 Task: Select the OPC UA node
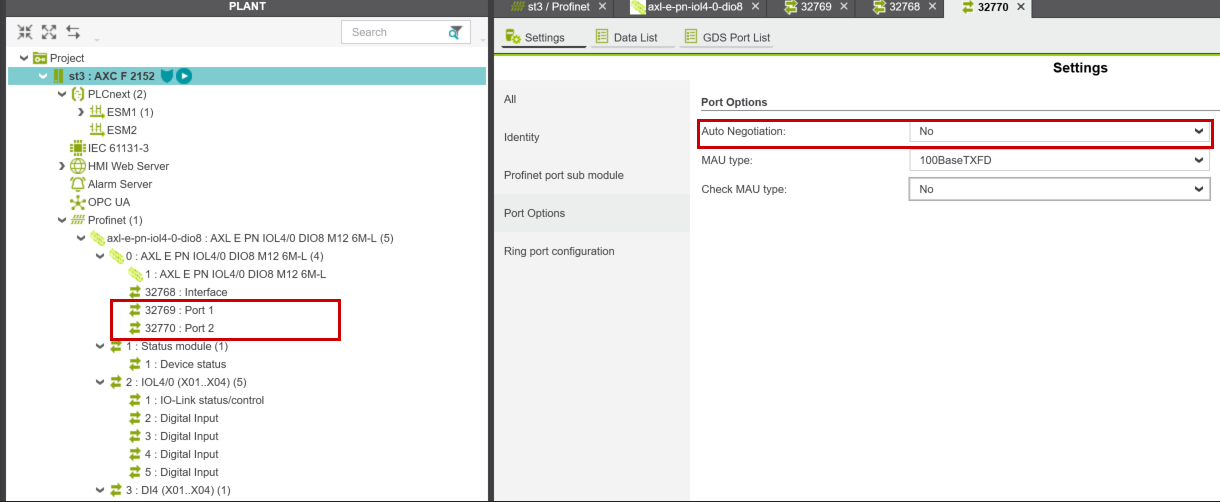[108, 202]
